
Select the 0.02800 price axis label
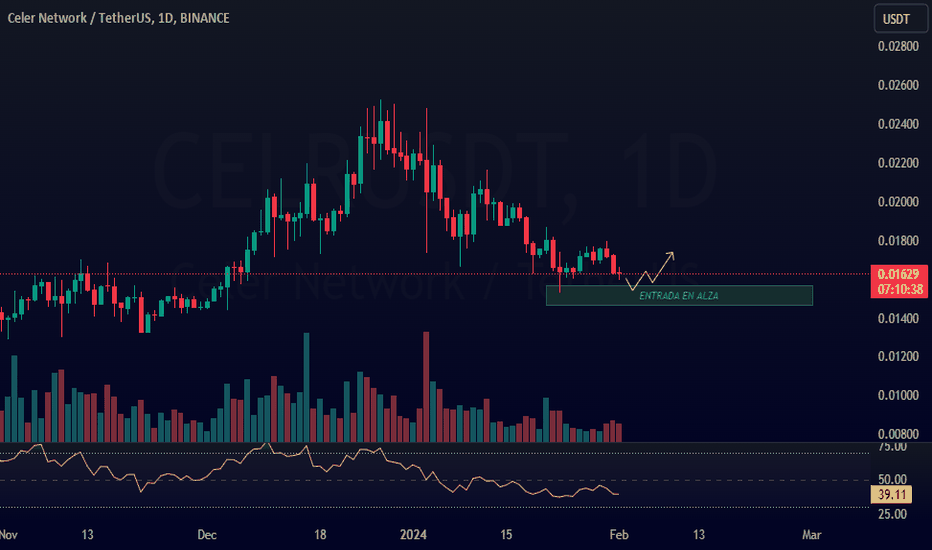click(898, 46)
